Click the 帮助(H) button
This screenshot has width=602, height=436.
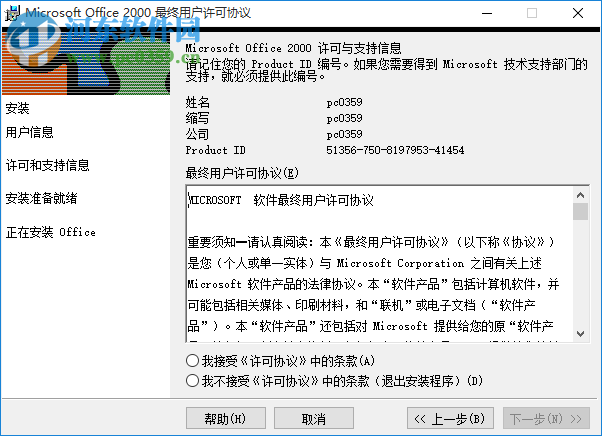coord(226,418)
